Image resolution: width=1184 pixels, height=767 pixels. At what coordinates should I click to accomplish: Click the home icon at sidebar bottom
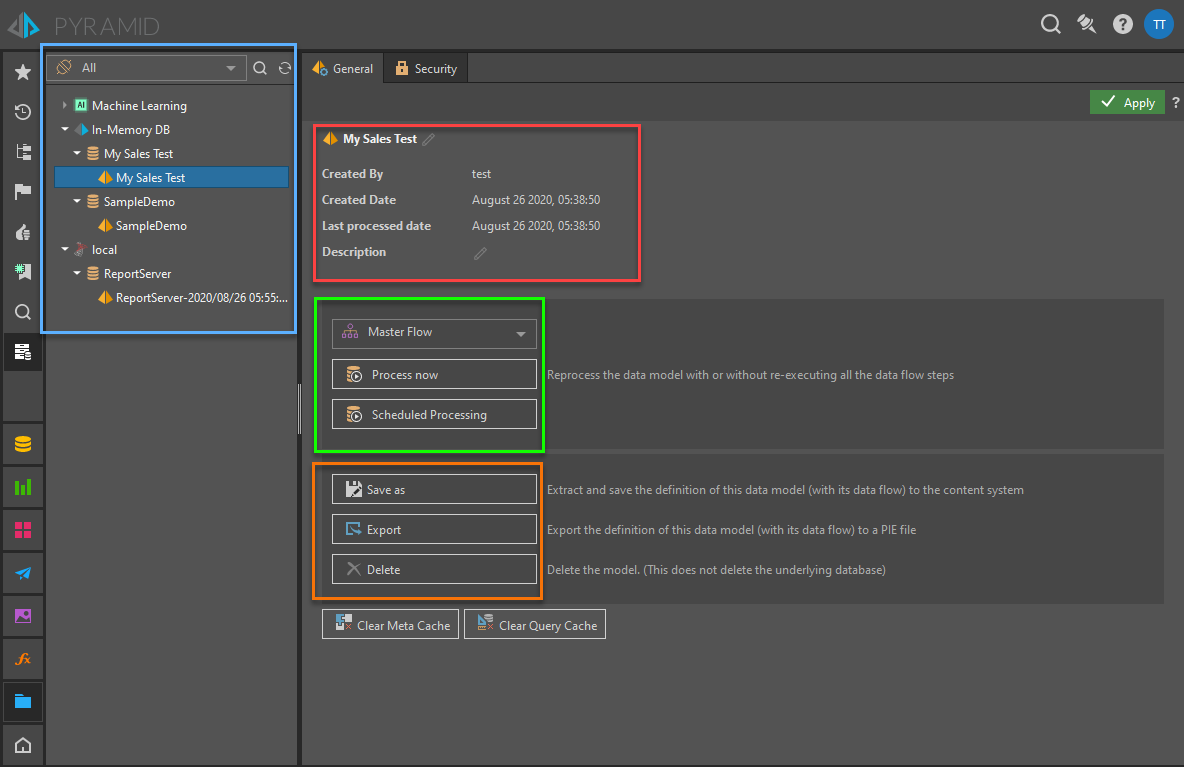point(23,745)
